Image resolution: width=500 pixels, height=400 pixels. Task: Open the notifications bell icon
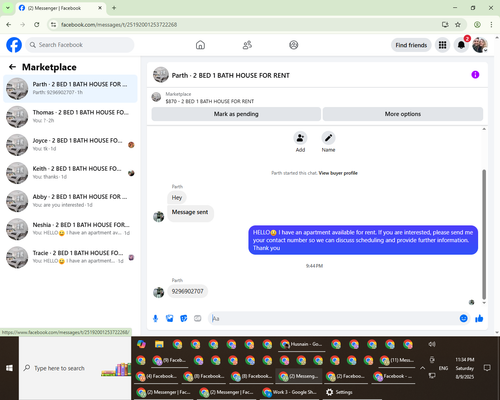pos(461,45)
